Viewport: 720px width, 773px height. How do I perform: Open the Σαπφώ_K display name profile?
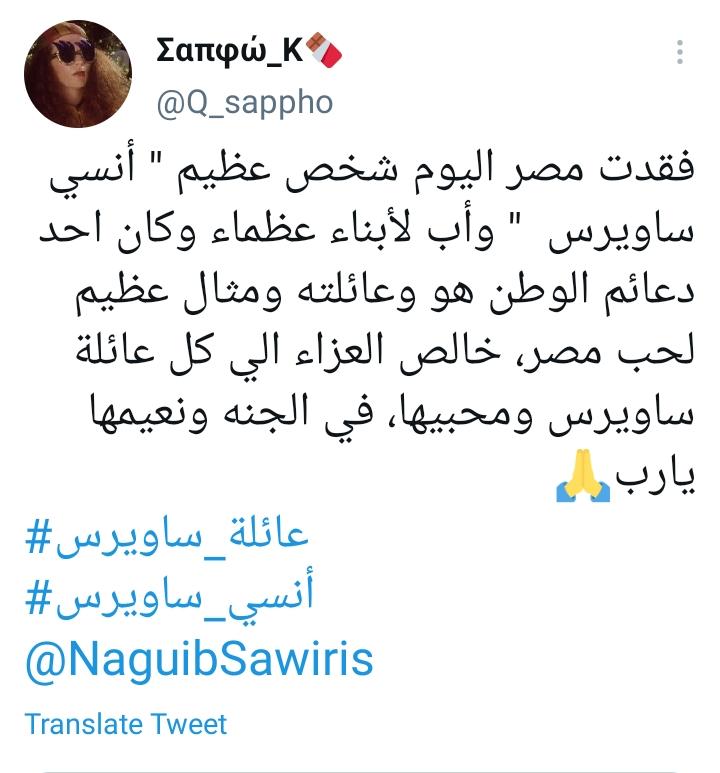pyautogui.click(x=229, y=51)
